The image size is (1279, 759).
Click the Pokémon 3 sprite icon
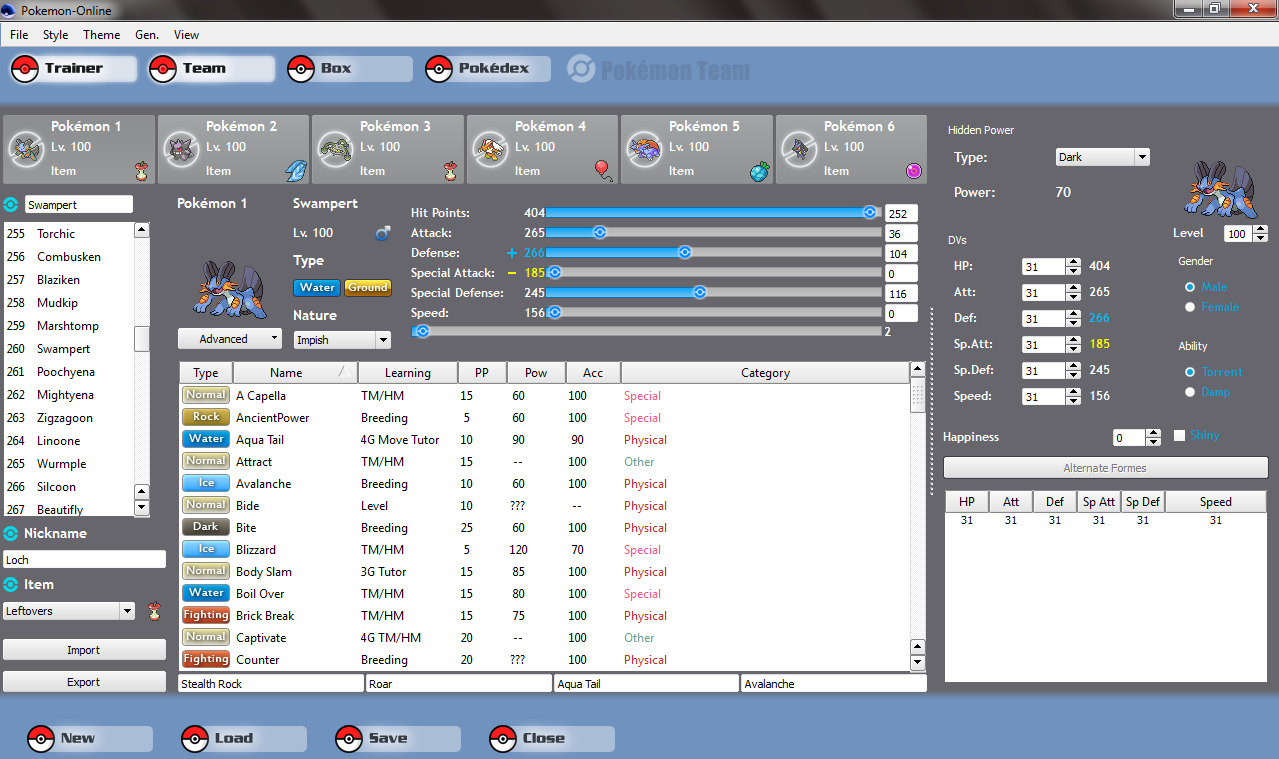tap(333, 149)
